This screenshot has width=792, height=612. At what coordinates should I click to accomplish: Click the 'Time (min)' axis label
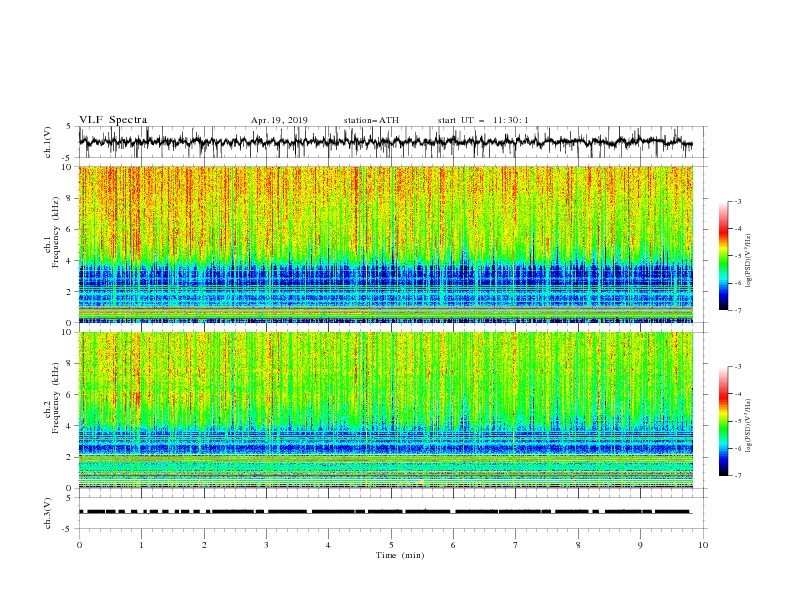pyautogui.click(x=400, y=555)
